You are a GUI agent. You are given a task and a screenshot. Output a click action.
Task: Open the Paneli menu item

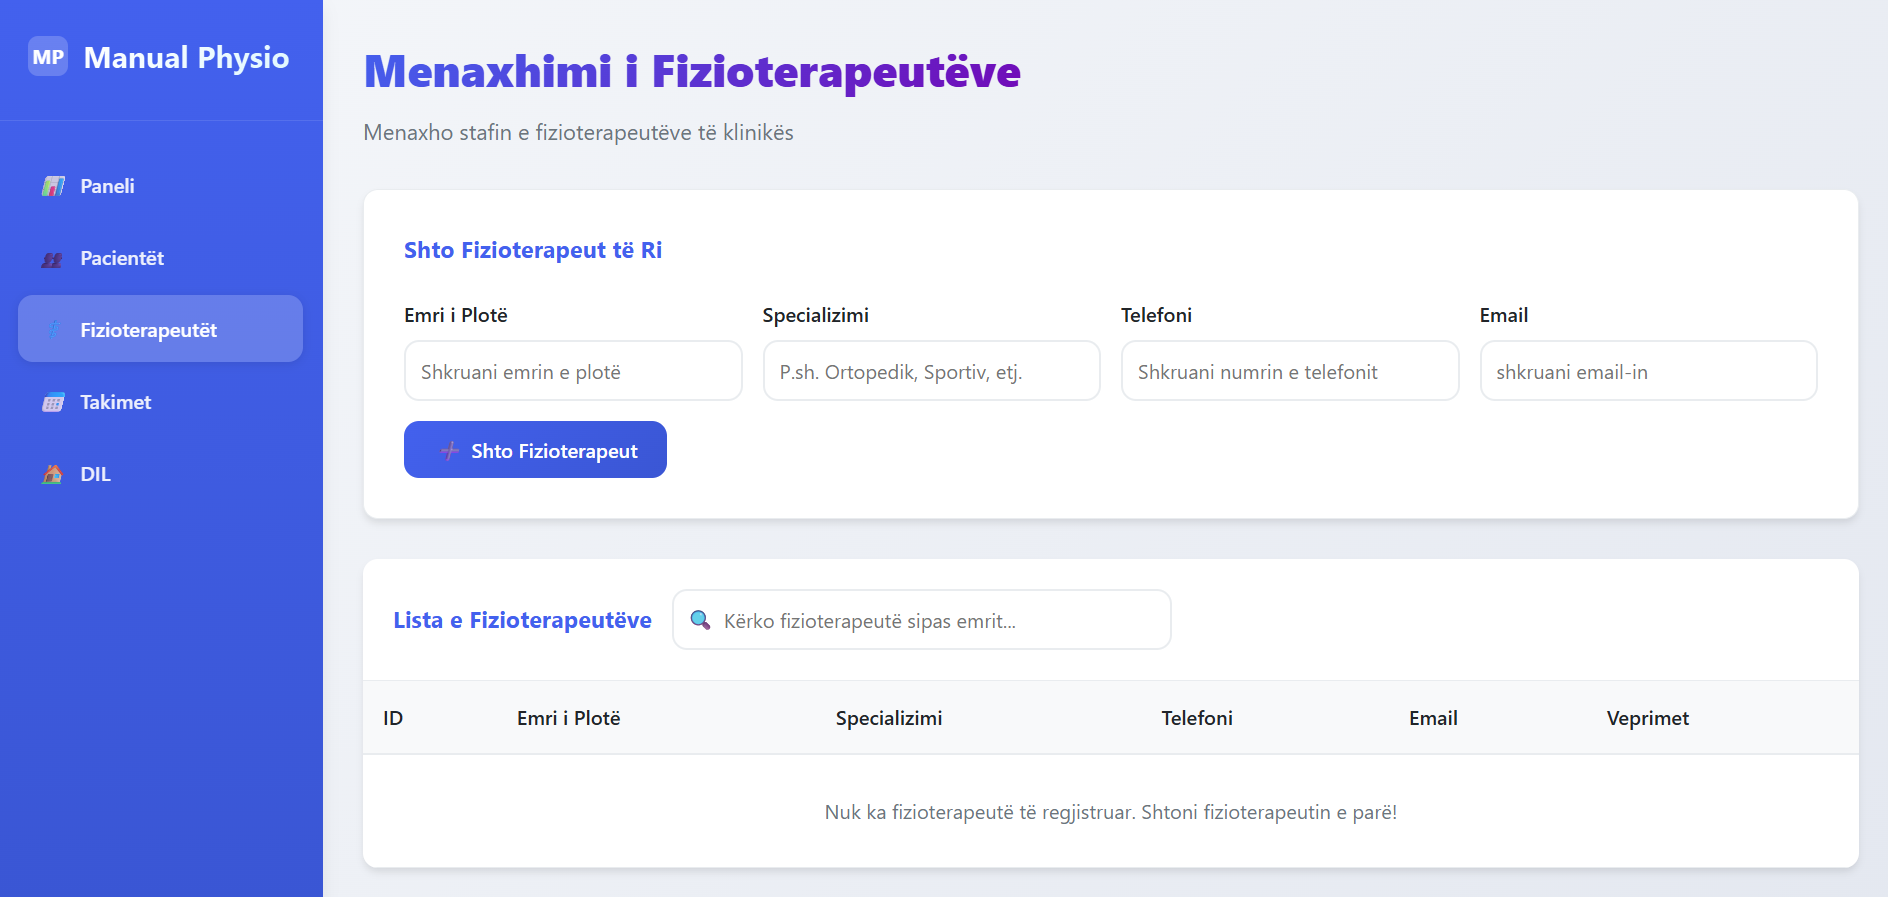point(107,186)
